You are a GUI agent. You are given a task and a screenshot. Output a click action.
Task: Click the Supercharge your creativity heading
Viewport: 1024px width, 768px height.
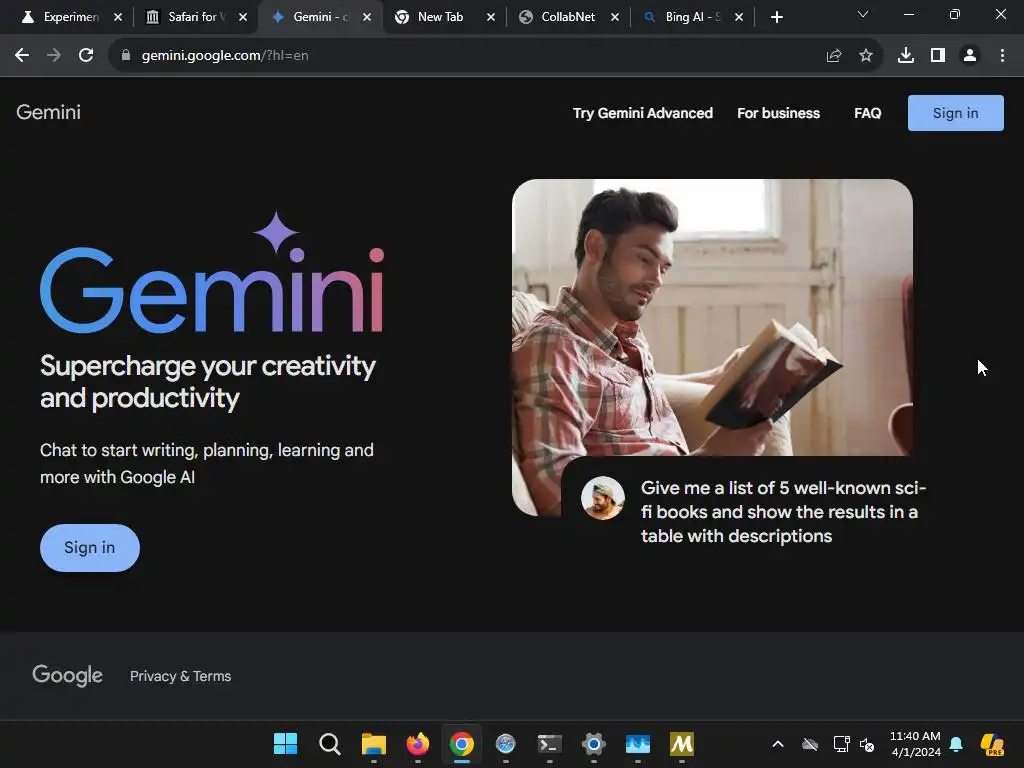click(207, 382)
